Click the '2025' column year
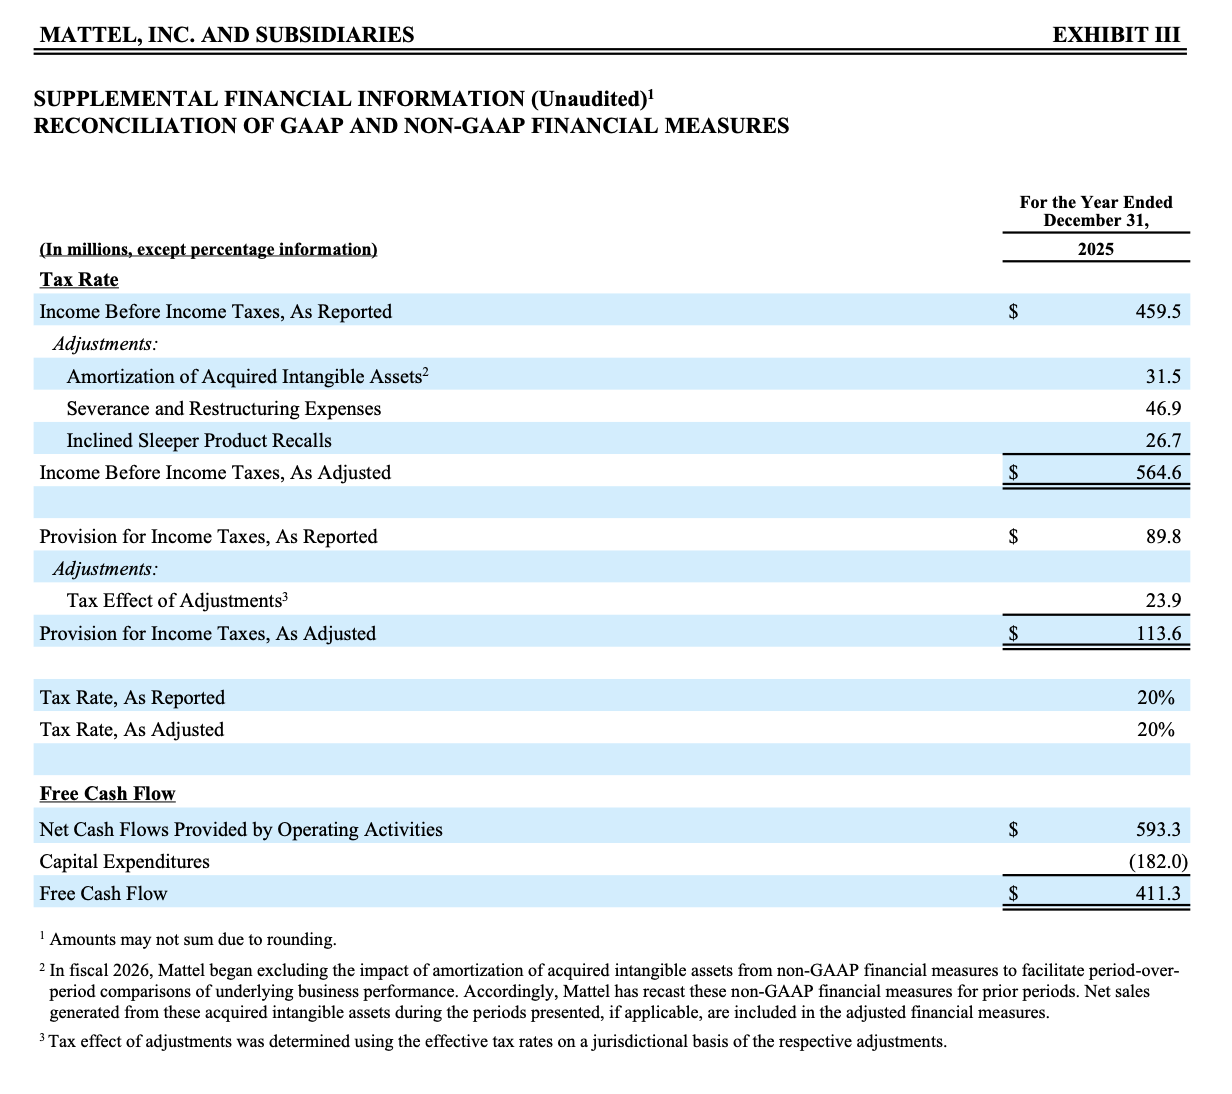 [x=1096, y=249]
